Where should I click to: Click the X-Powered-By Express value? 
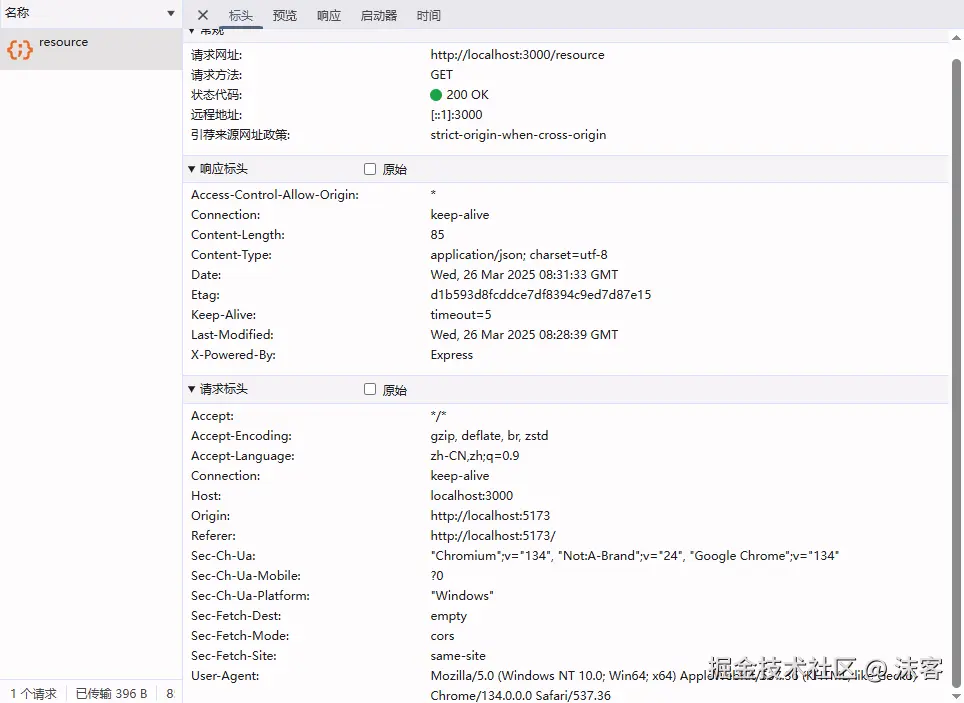point(451,355)
